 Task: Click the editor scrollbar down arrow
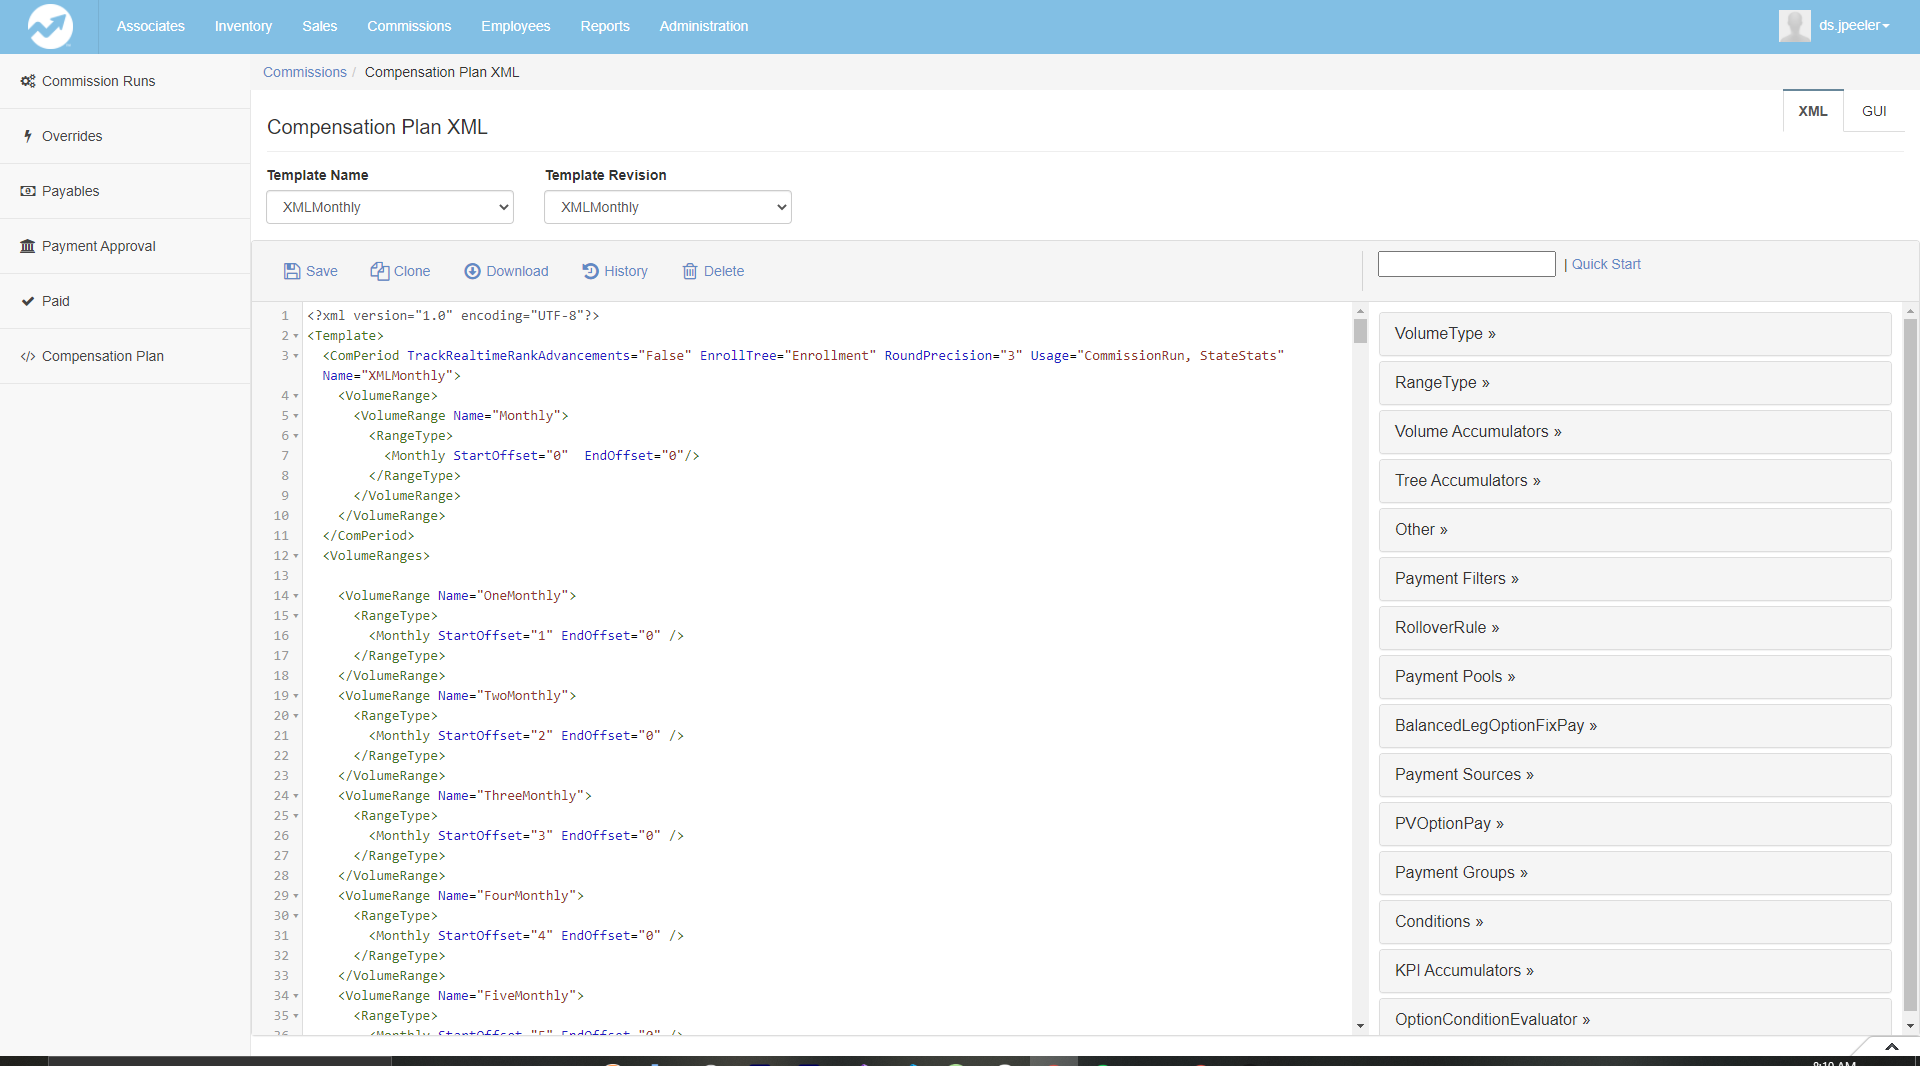1360,1026
